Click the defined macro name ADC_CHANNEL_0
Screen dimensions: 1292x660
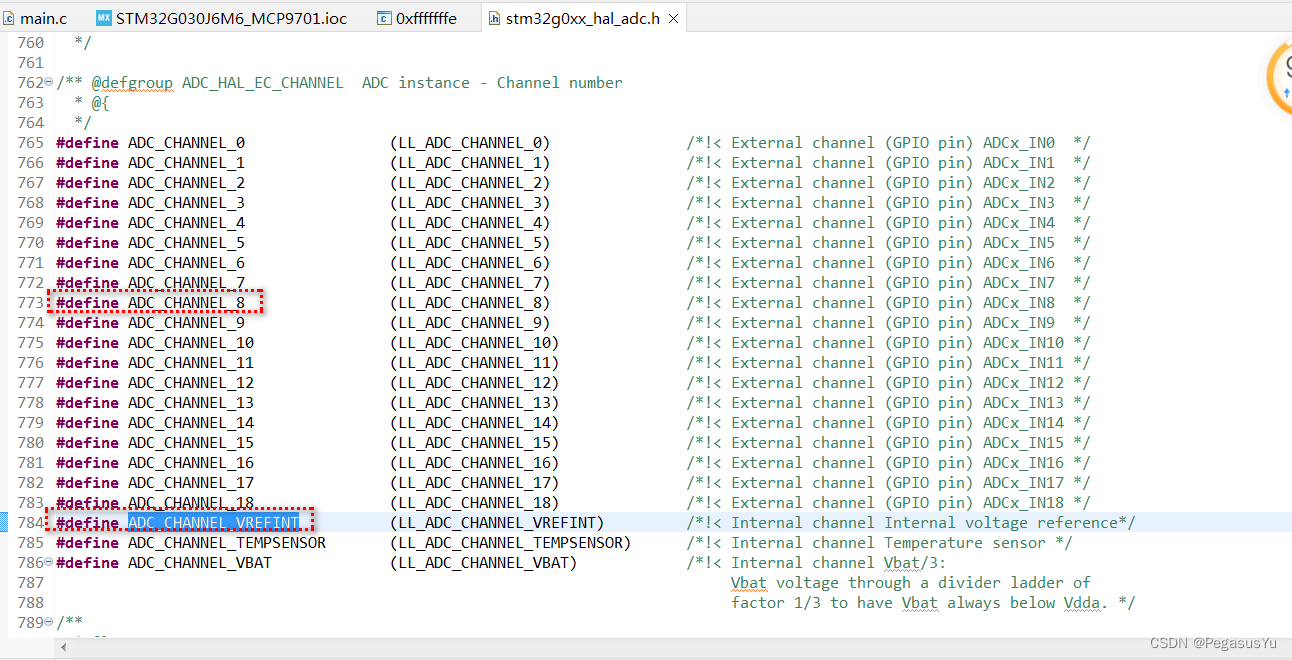pyautogui.click(x=186, y=142)
